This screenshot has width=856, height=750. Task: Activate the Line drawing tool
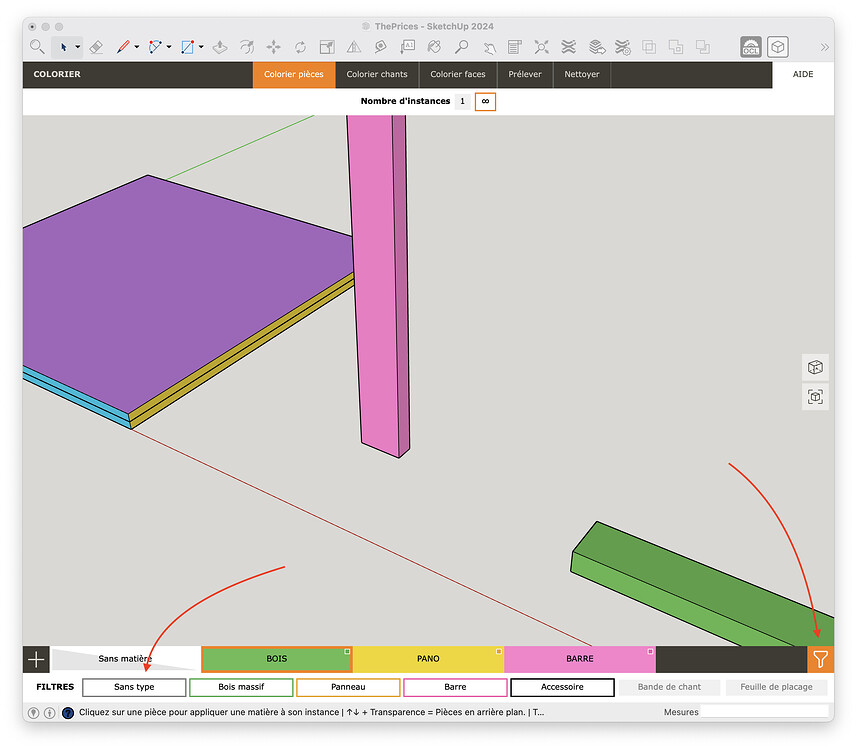(121, 46)
